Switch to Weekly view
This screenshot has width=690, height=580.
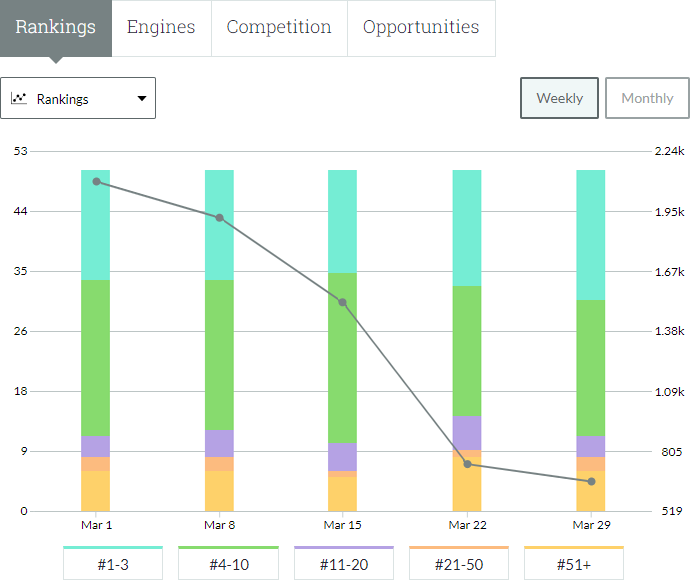point(559,98)
